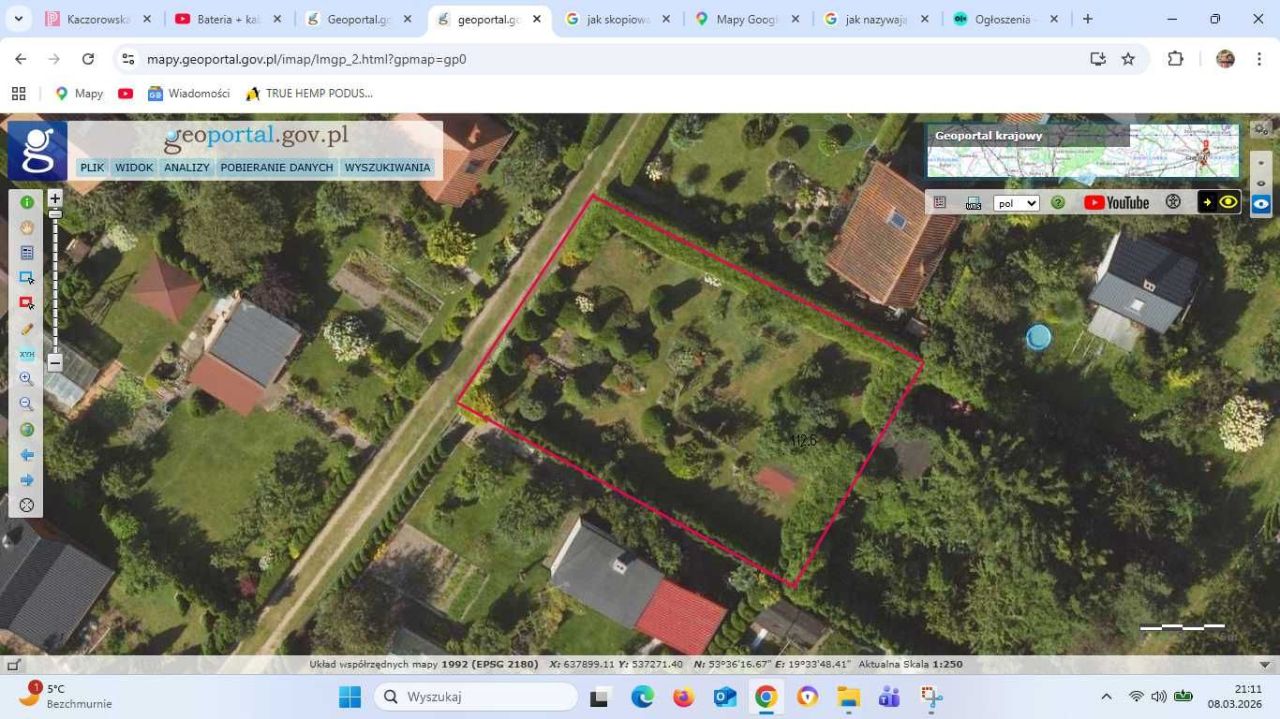Click the plus zoom button above slider
The width and height of the screenshot is (1280, 719).
[x=55, y=198]
